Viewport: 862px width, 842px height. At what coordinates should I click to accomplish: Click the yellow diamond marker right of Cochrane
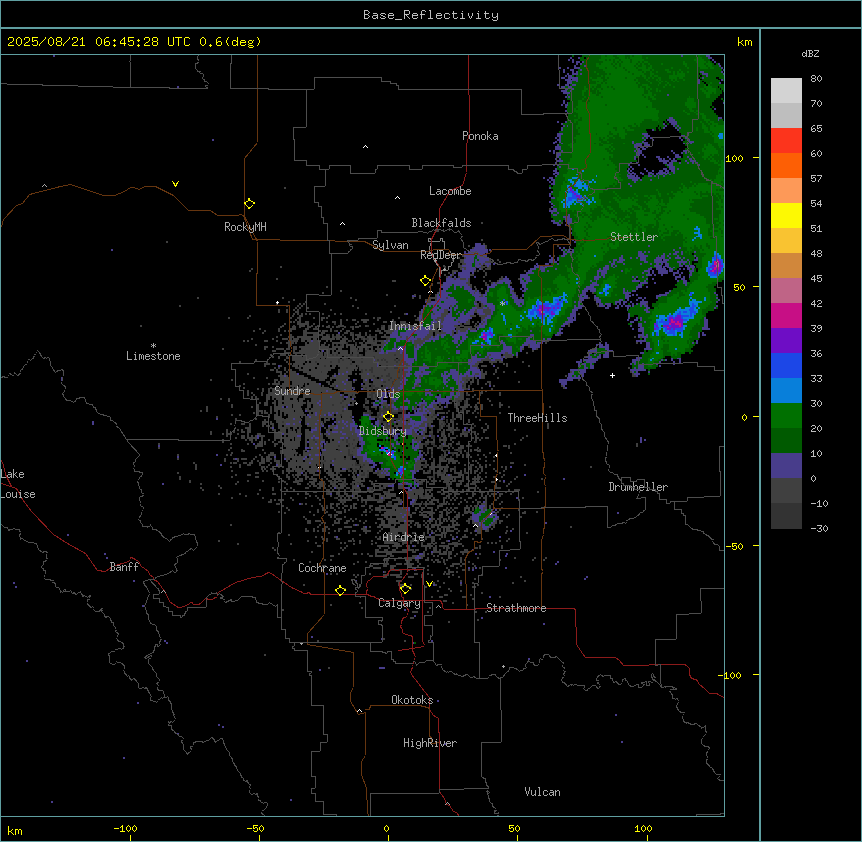point(340,590)
